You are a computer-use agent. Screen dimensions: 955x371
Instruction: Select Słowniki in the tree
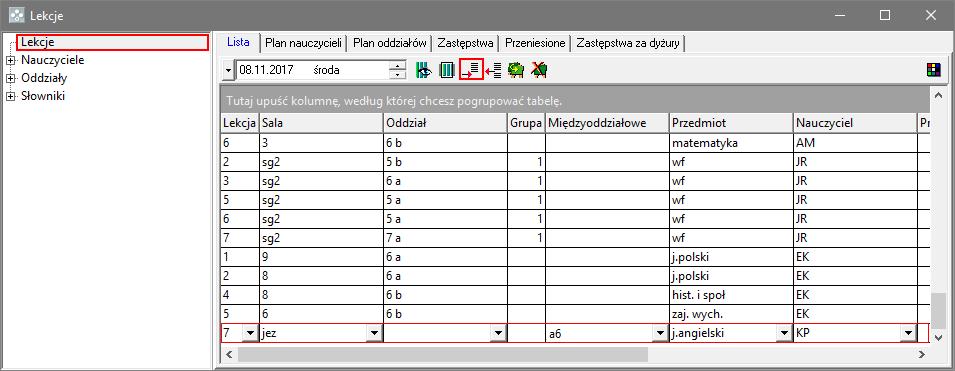(43, 96)
